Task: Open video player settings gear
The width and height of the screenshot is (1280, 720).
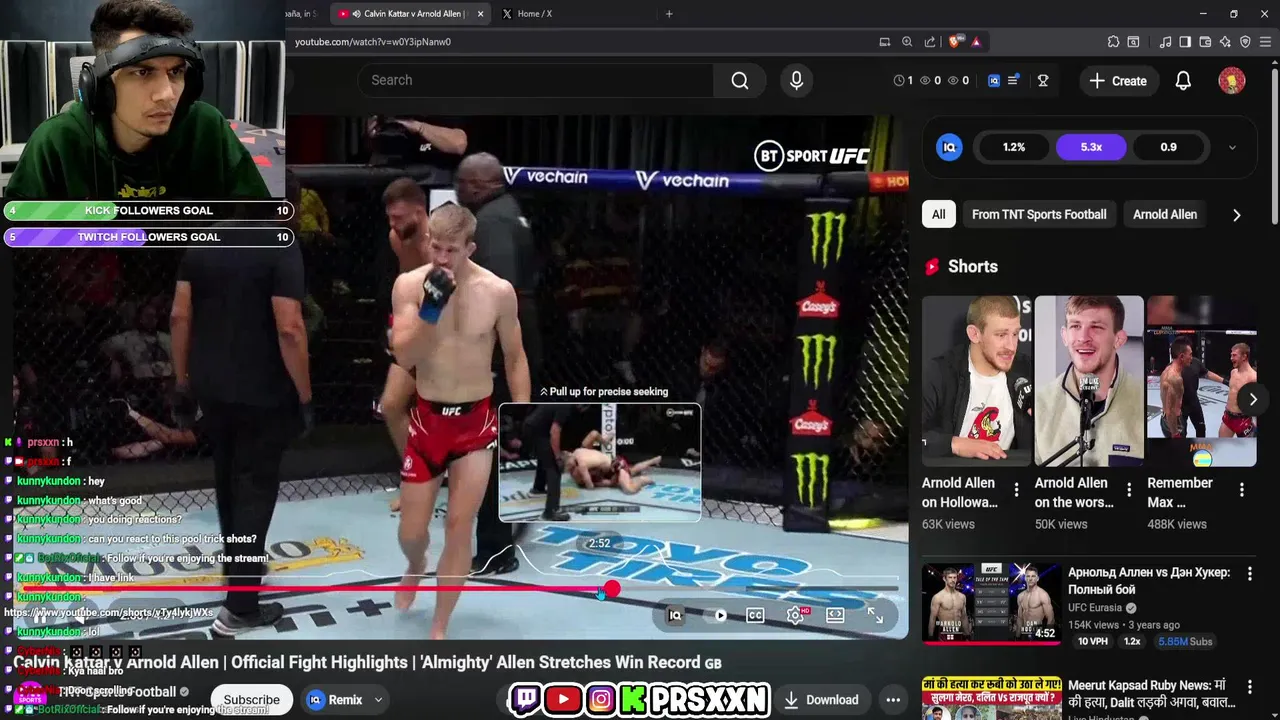Action: point(796,615)
